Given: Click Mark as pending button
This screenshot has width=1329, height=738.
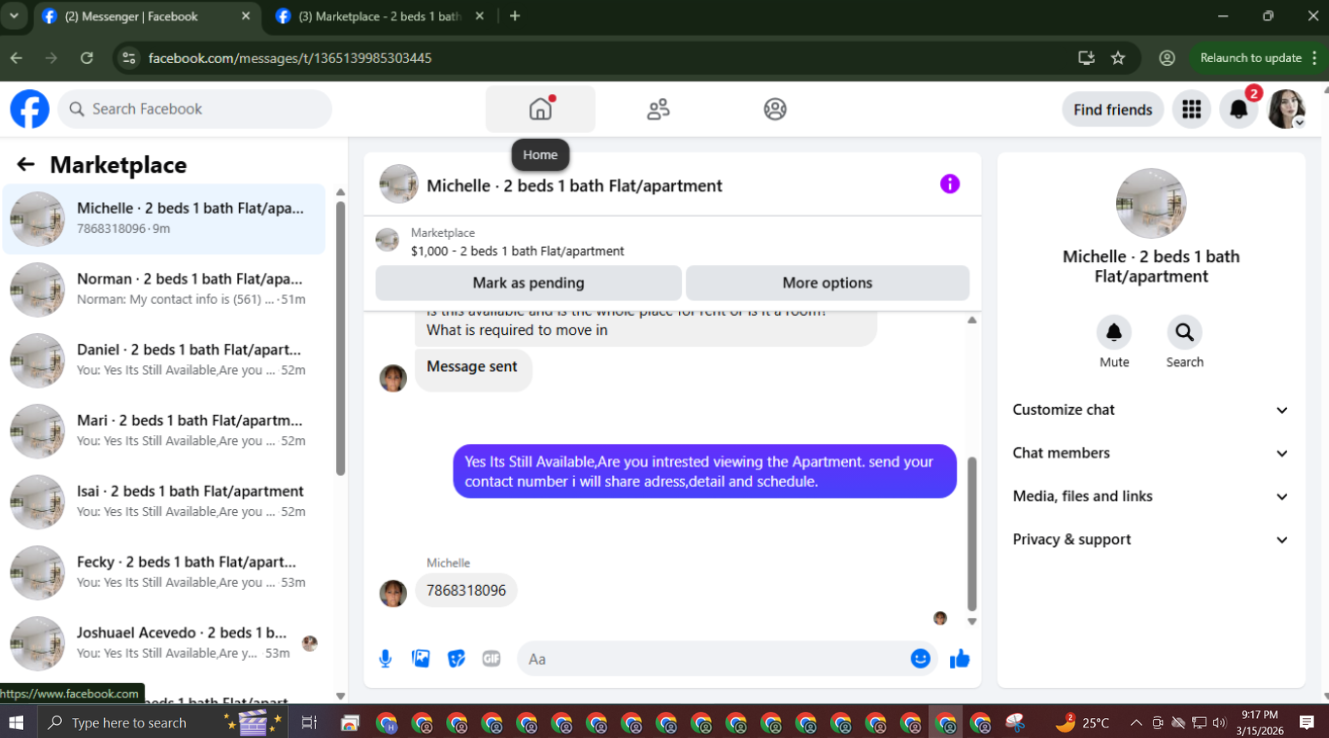Looking at the screenshot, I should [x=528, y=283].
